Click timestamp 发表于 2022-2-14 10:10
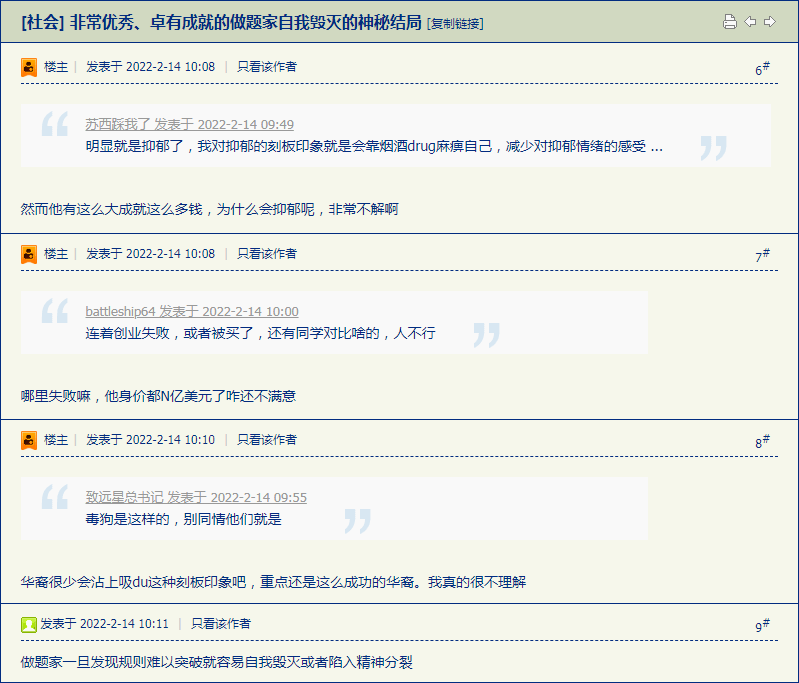 [x=150, y=440]
